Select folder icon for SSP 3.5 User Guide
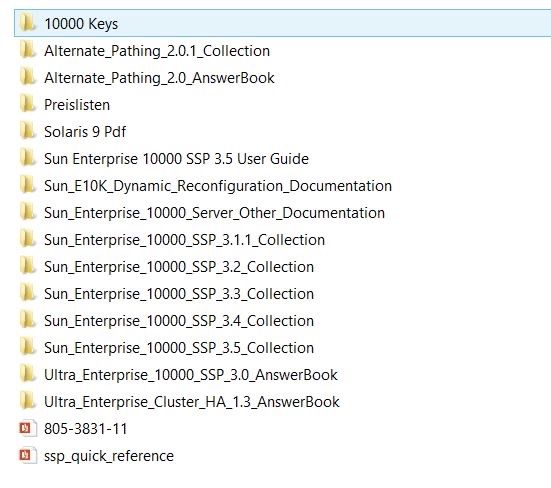The width and height of the screenshot is (551, 488). click(x=27, y=158)
